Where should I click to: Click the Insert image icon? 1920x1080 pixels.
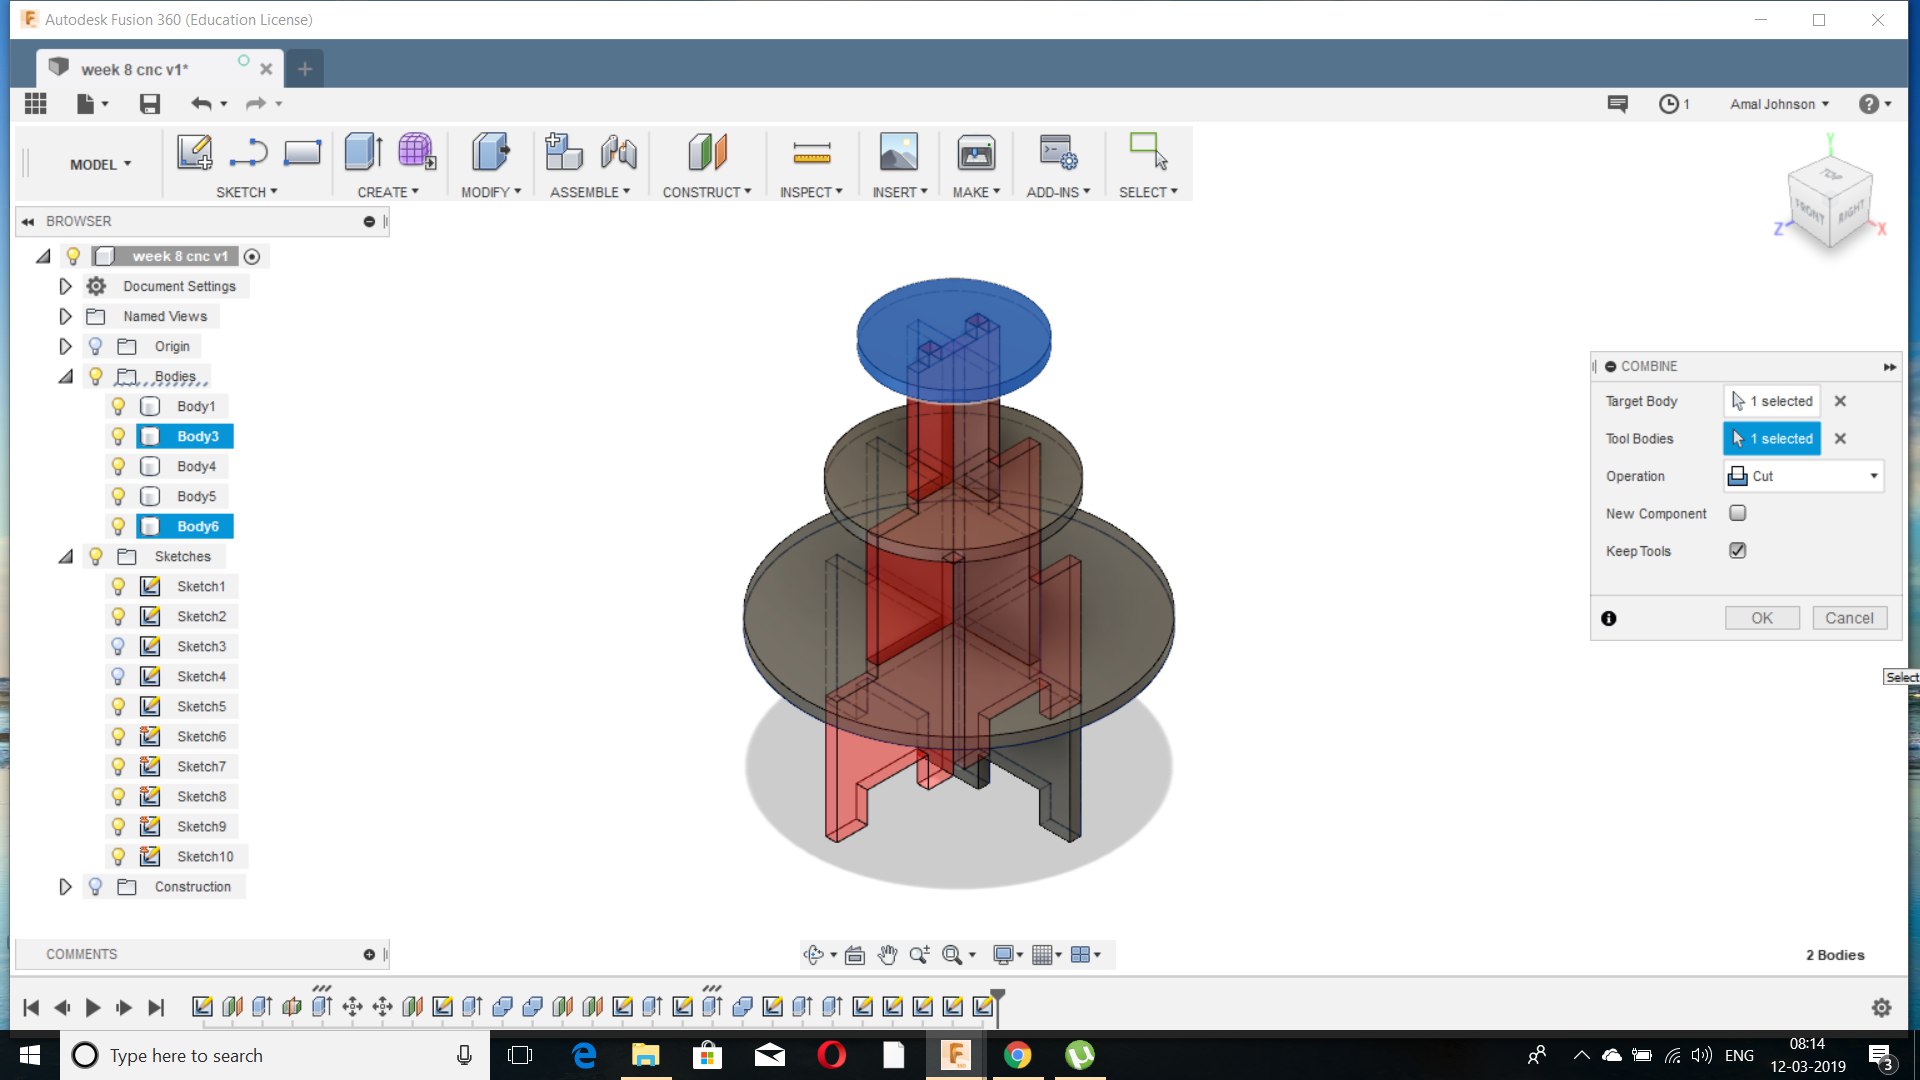click(898, 153)
